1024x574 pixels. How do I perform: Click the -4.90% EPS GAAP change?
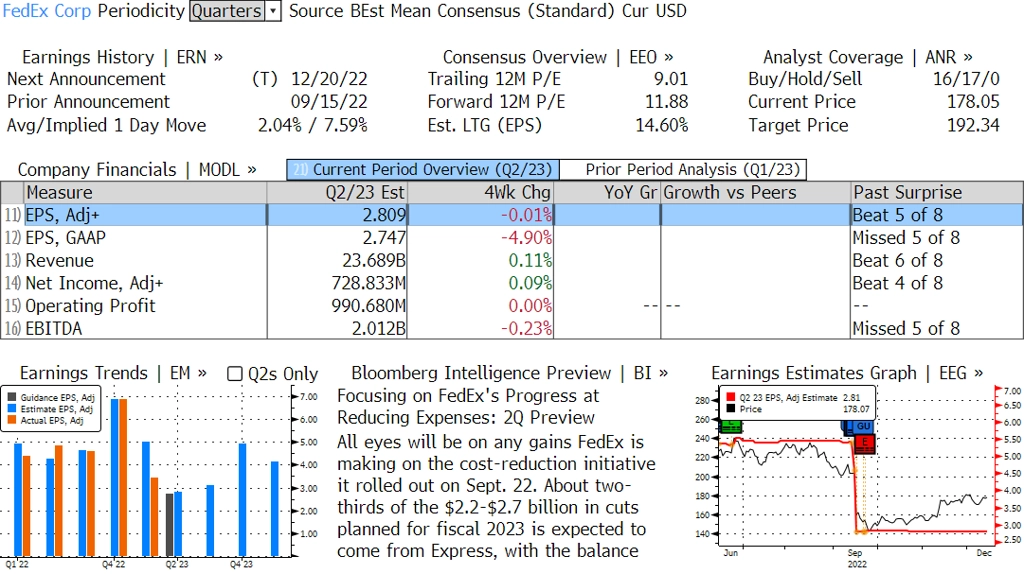[526, 238]
